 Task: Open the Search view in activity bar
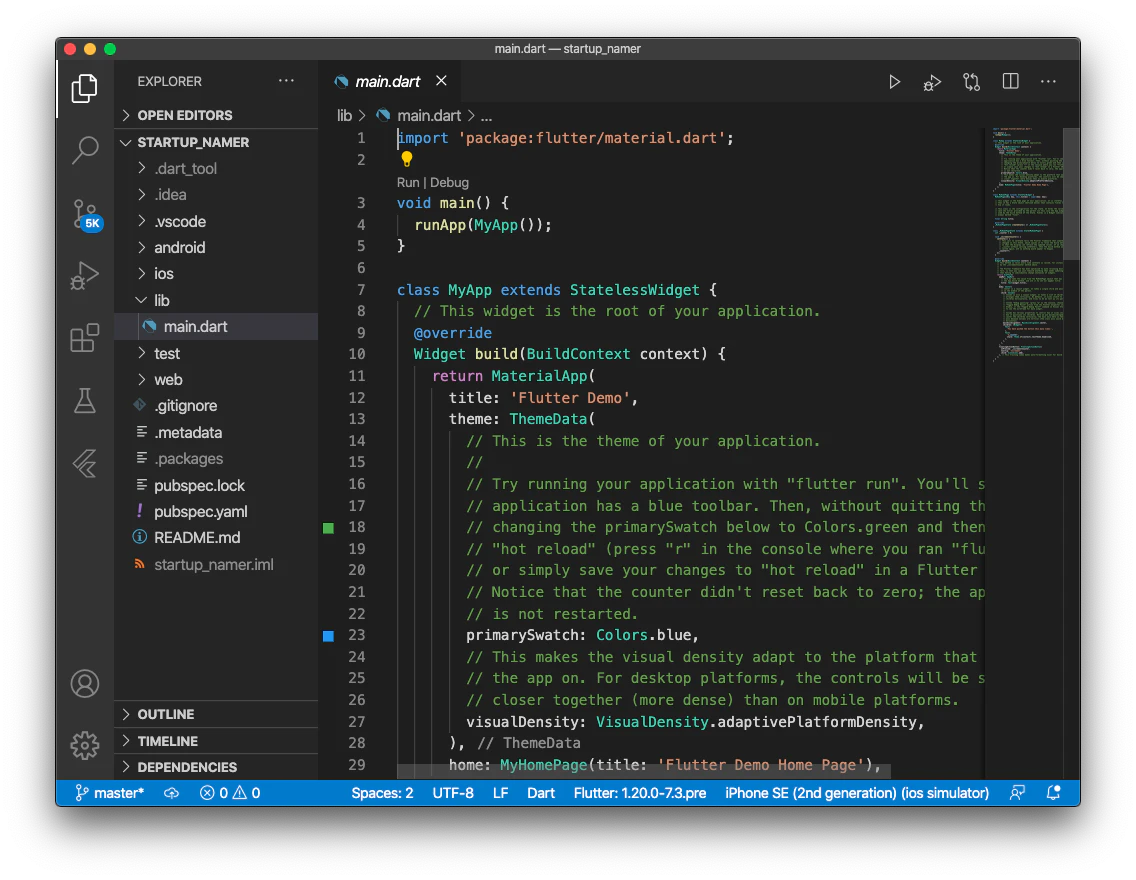[85, 150]
